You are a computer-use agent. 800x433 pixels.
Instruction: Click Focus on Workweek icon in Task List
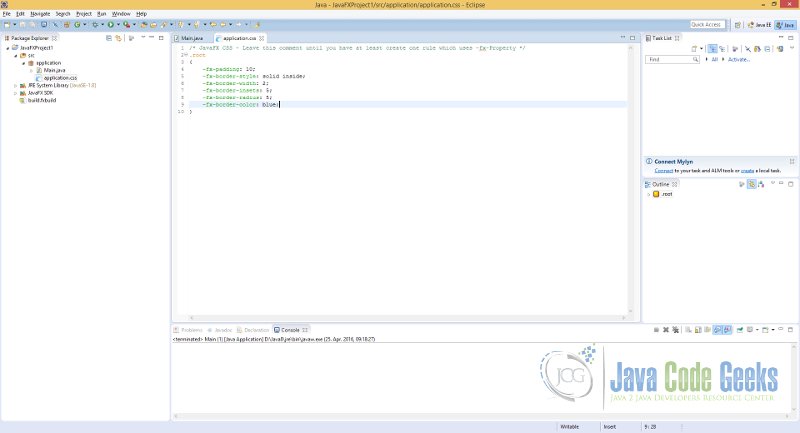(x=735, y=49)
